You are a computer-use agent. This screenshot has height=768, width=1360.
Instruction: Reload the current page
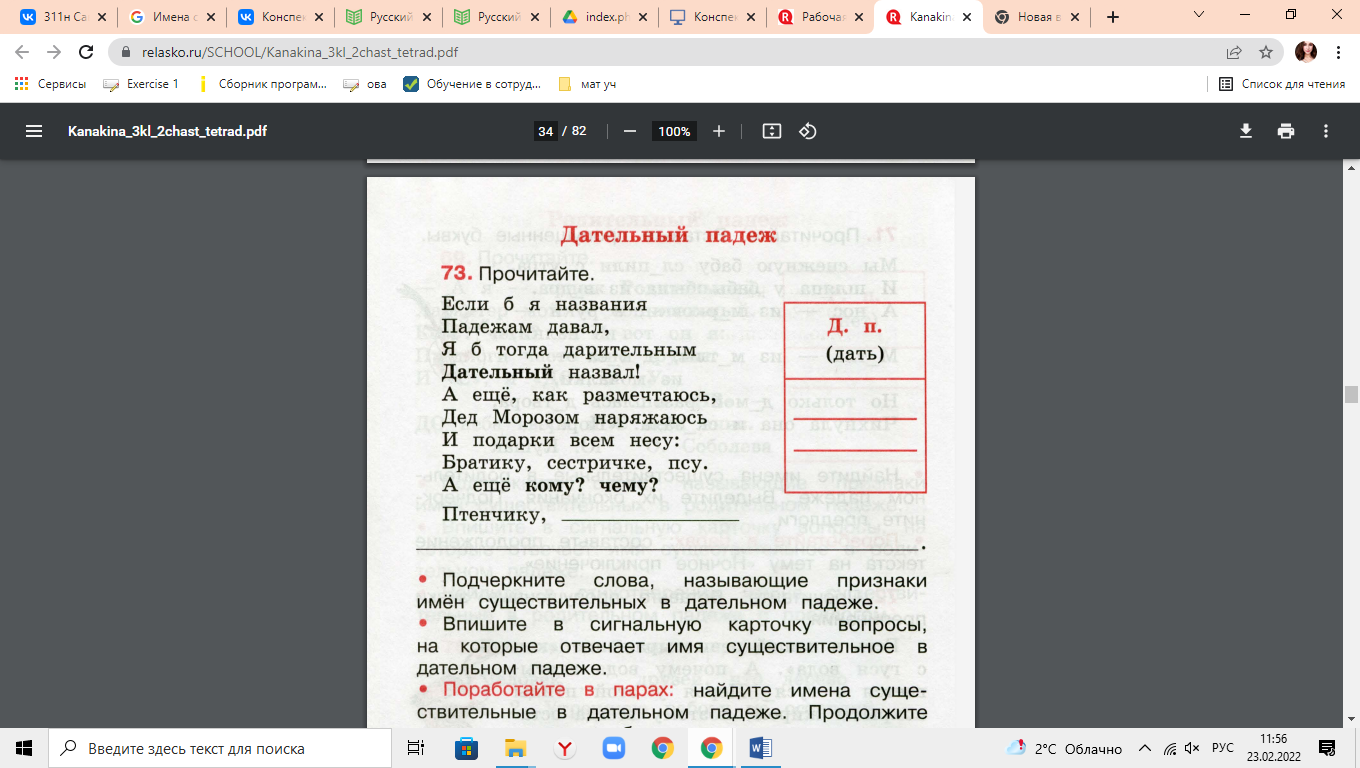click(x=86, y=52)
